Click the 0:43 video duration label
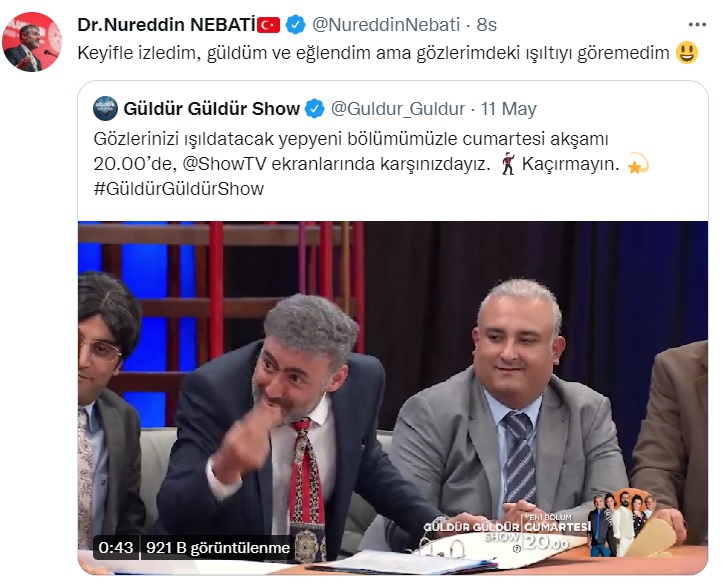This screenshot has height=587, width=721. point(116,547)
